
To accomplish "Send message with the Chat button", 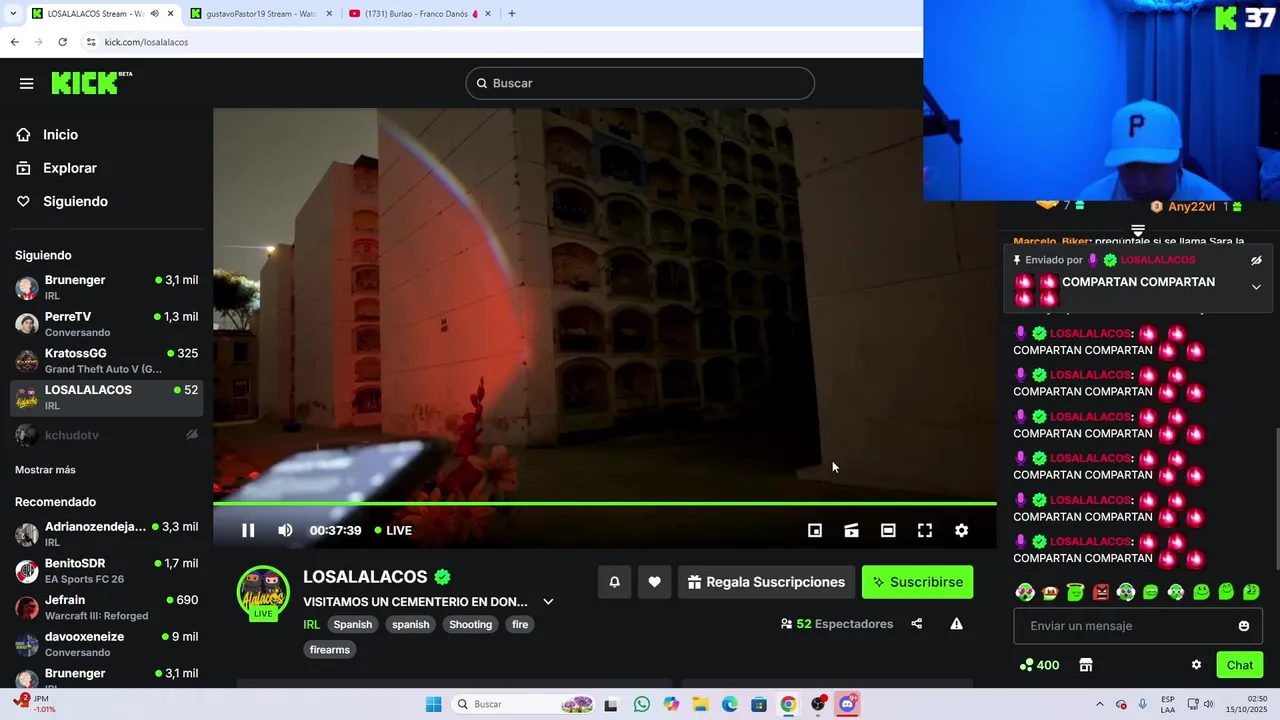I will click(x=1240, y=665).
